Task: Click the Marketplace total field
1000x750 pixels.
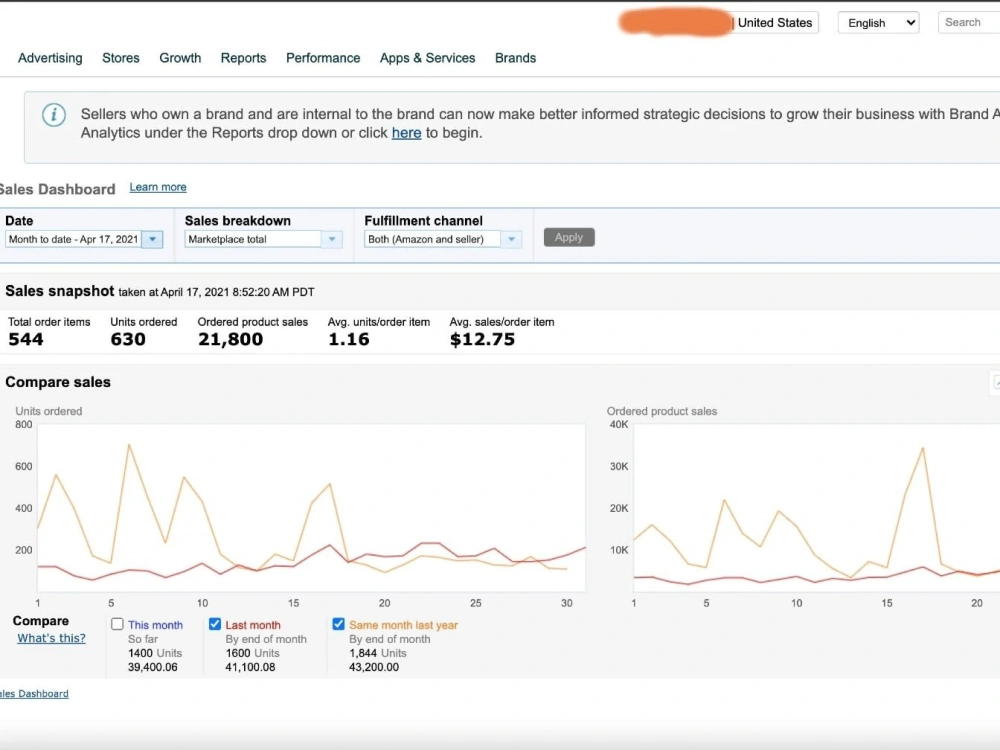Action: [x=253, y=239]
